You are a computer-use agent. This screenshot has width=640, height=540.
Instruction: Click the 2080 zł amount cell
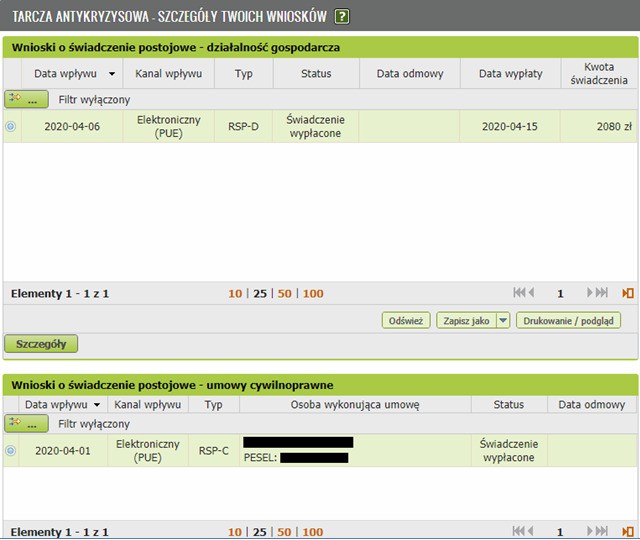(599, 127)
